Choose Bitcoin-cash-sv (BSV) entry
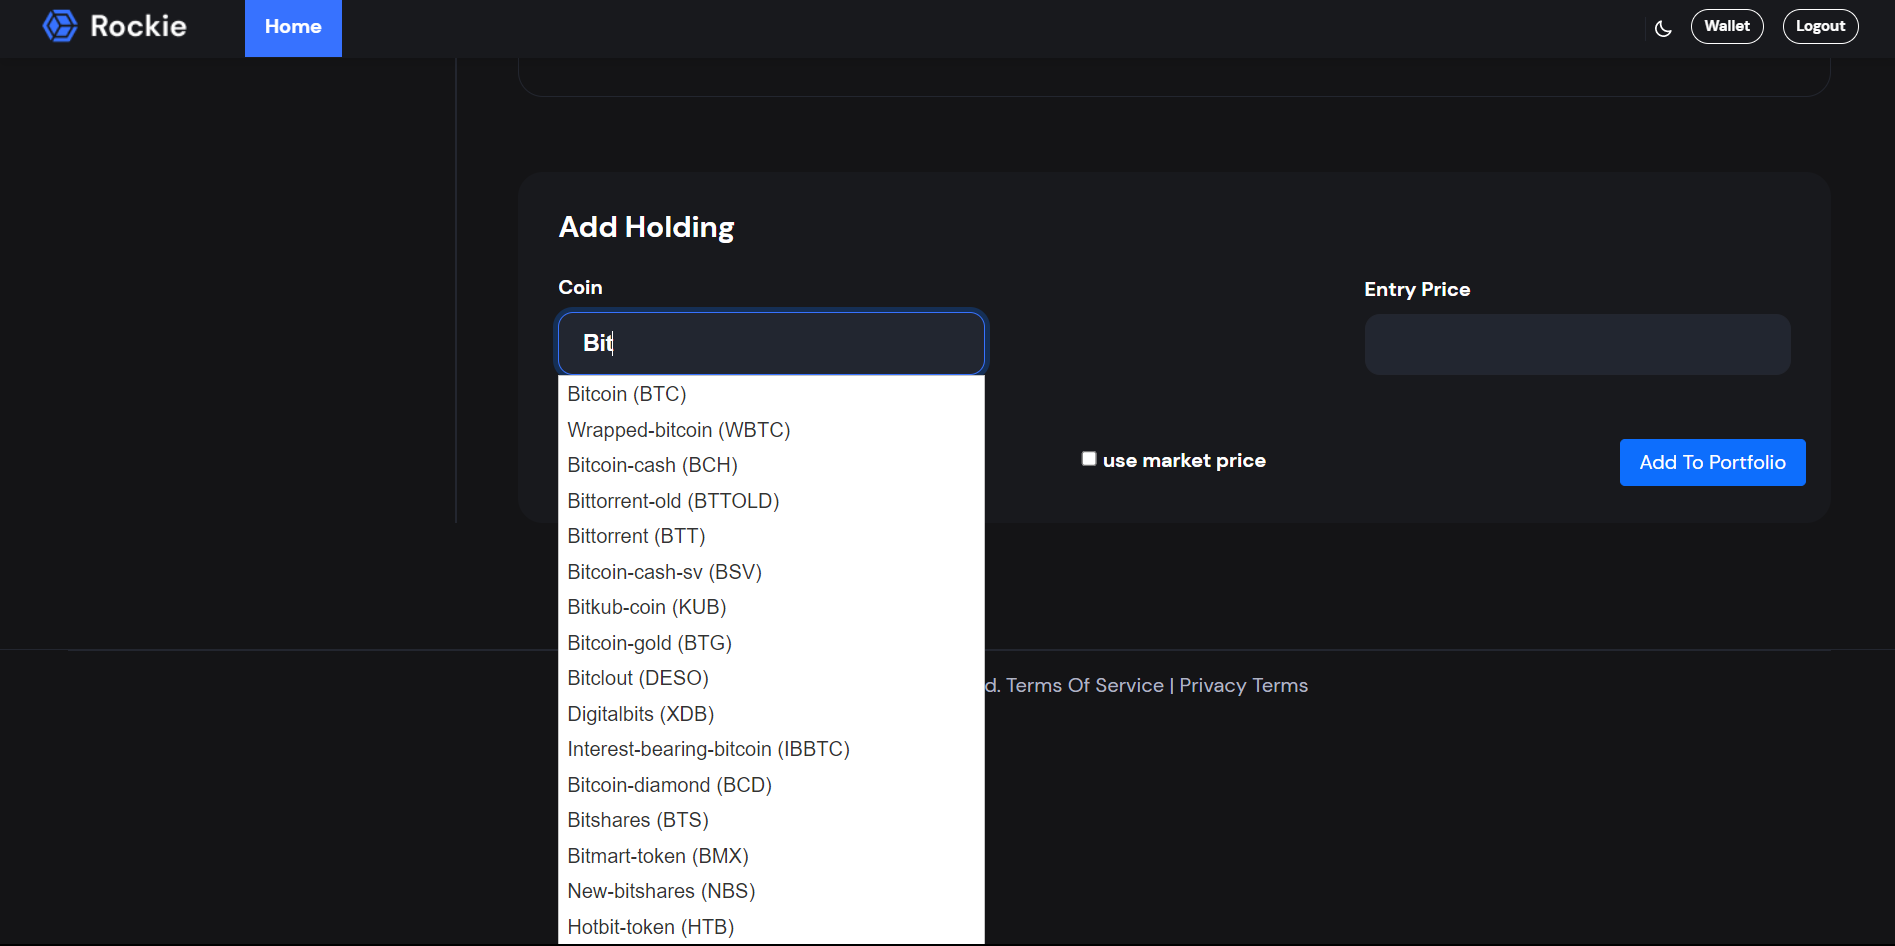The height and width of the screenshot is (946, 1895). click(771, 572)
